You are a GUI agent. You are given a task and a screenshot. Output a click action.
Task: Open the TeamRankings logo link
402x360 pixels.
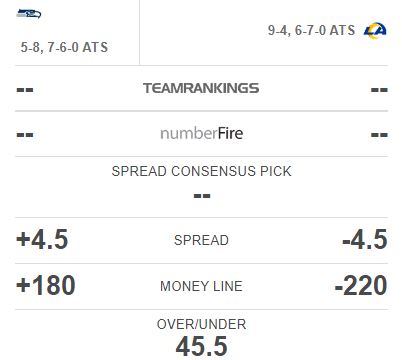201,88
